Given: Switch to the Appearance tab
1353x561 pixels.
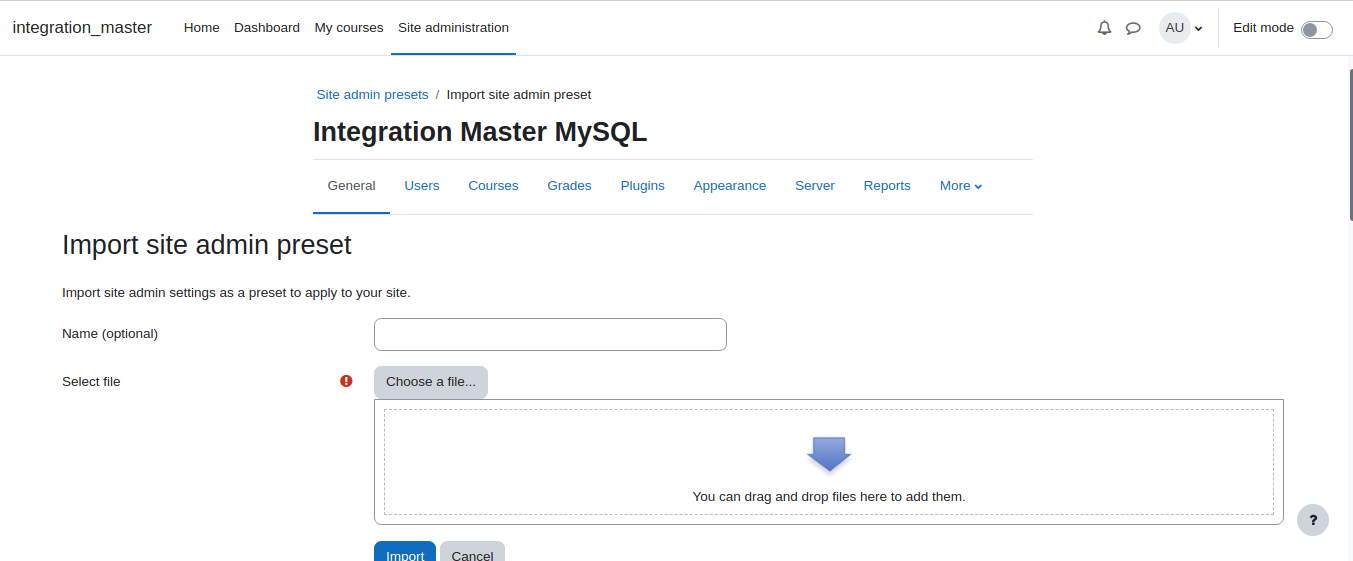Looking at the screenshot, I should [x=730, y=186].
